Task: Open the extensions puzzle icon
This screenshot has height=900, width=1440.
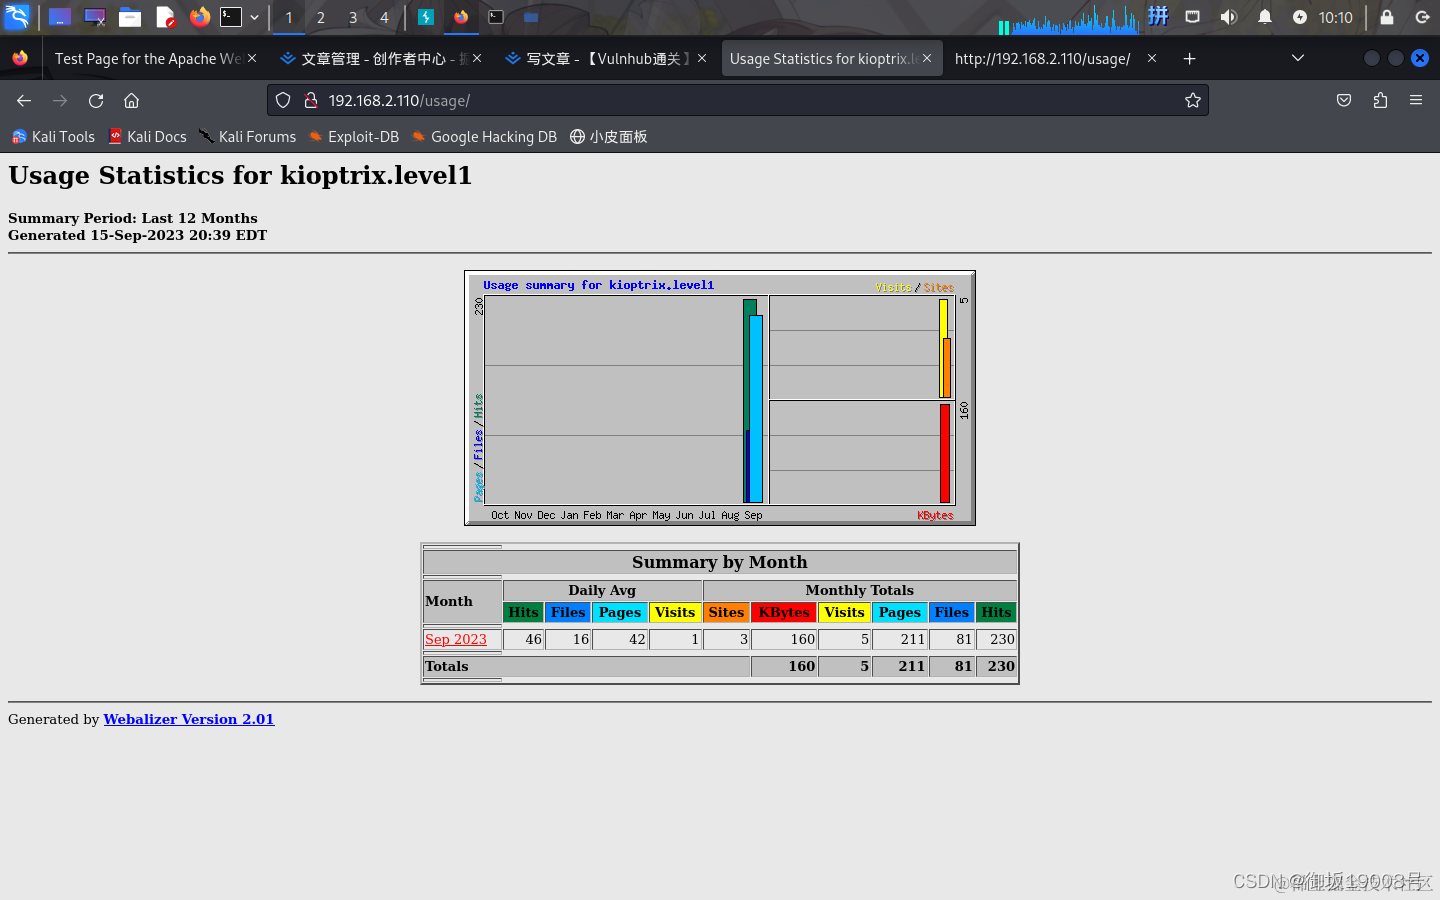Action: click(1380, 100)
